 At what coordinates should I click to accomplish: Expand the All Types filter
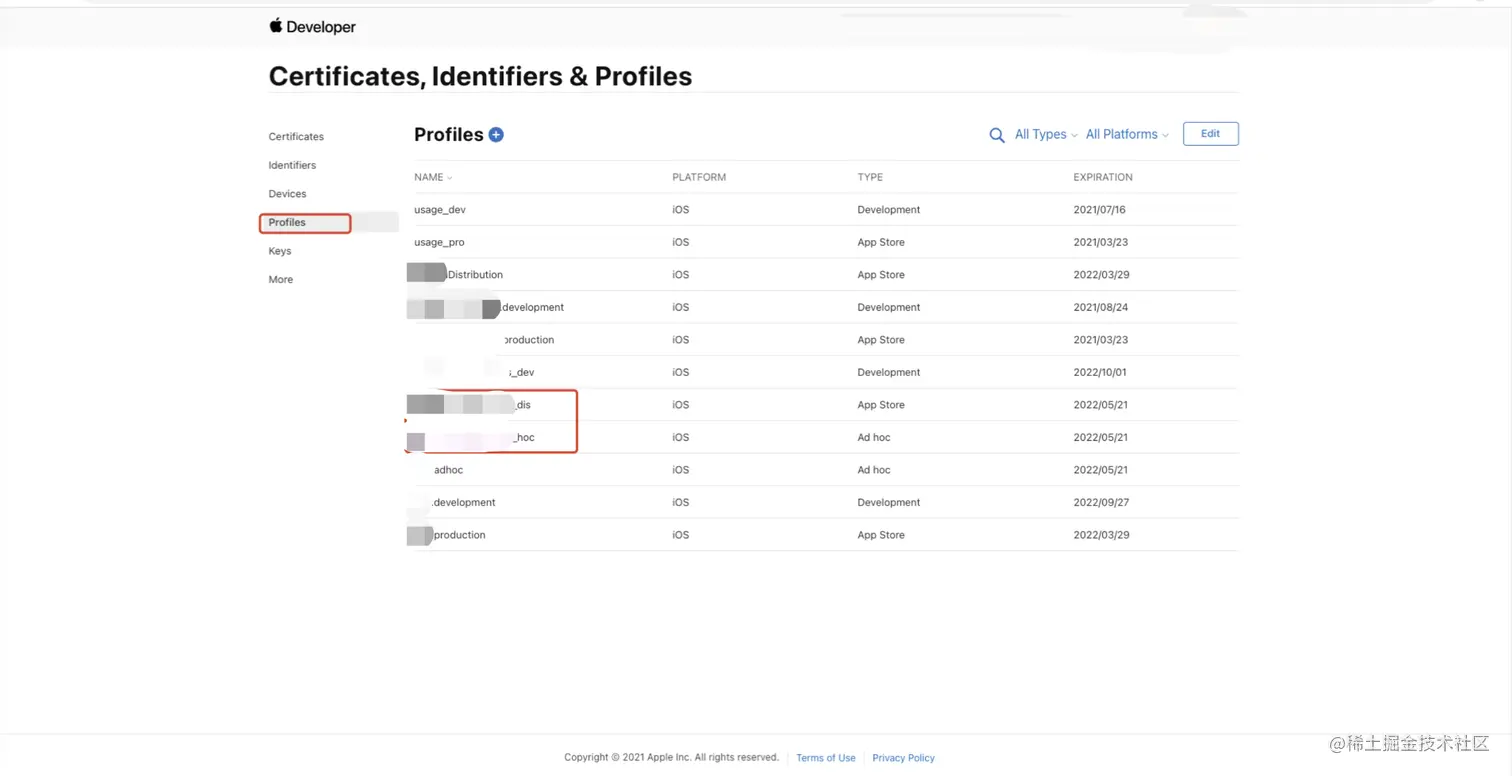[x=1046, y=134]
